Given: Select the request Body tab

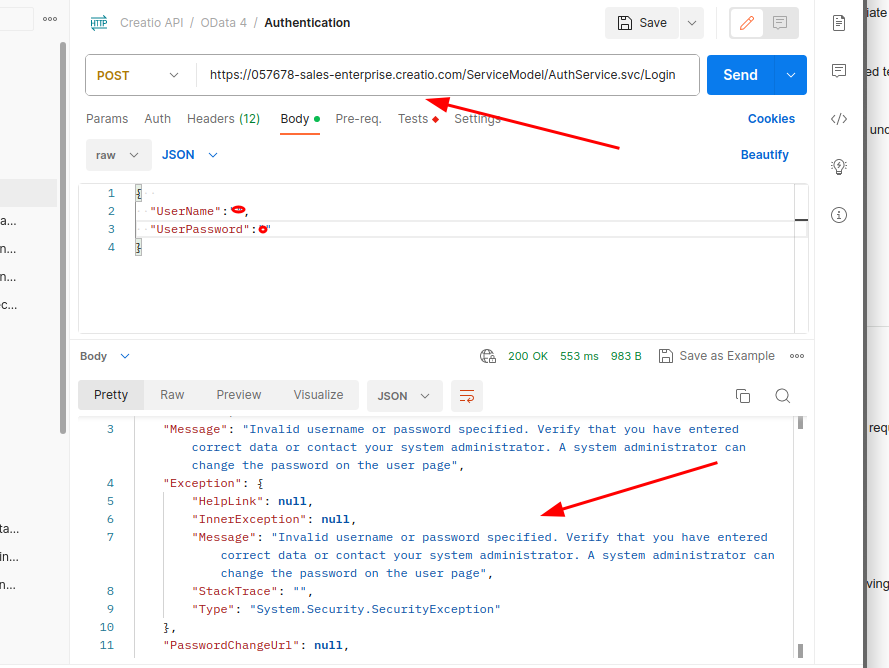Looking at the screenshot, I should tap(300, 119).
